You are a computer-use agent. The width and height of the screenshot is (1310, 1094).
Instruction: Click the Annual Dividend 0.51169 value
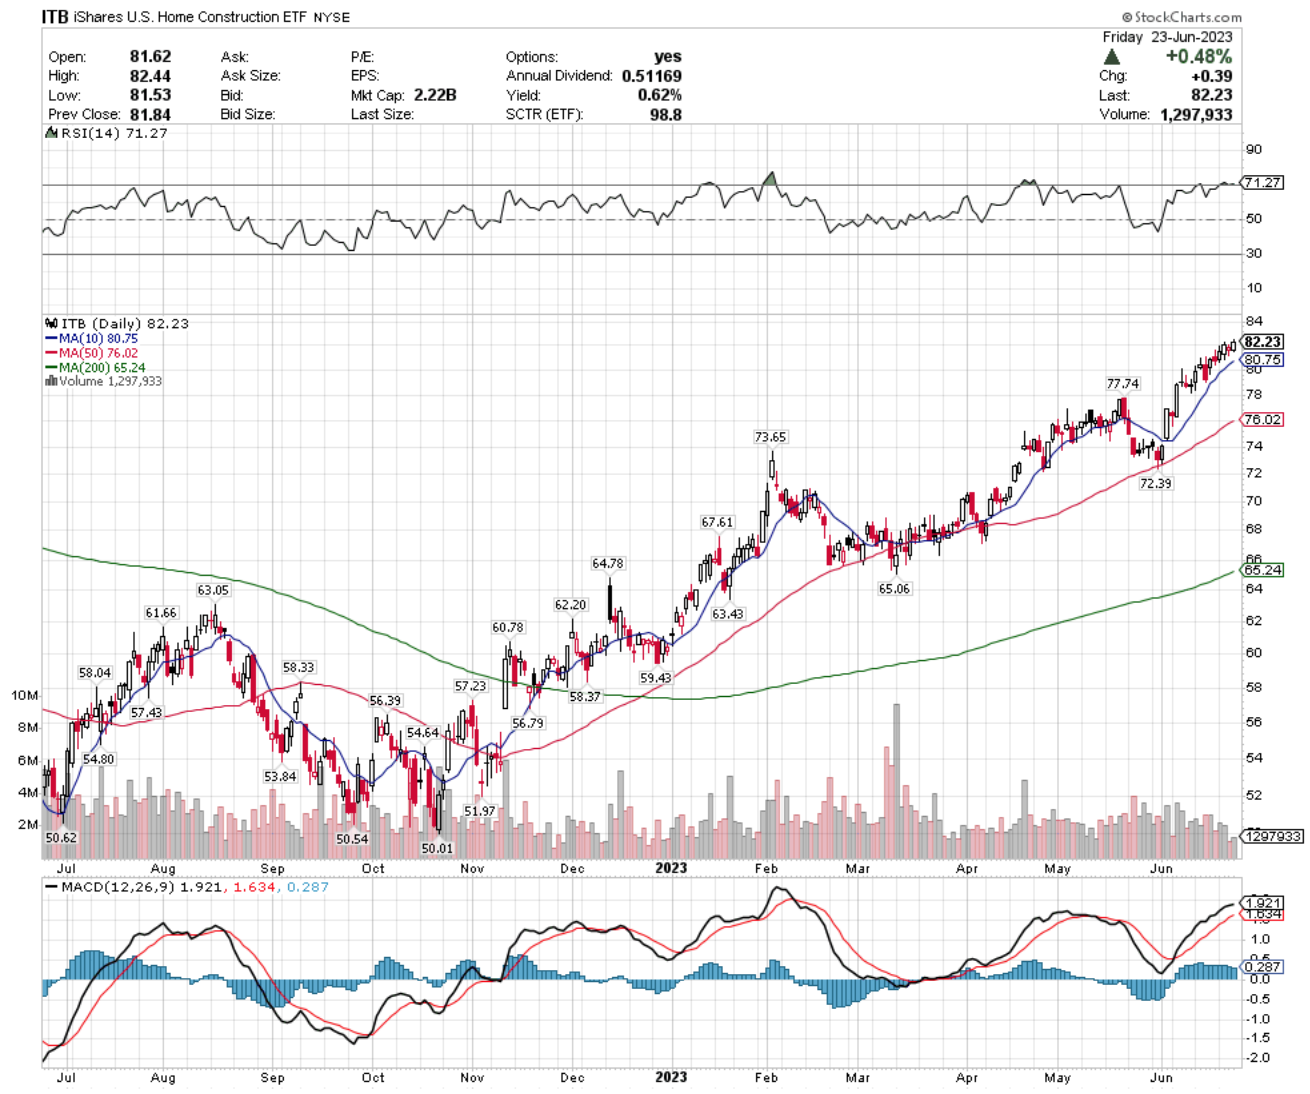click(x=652, y=76)
